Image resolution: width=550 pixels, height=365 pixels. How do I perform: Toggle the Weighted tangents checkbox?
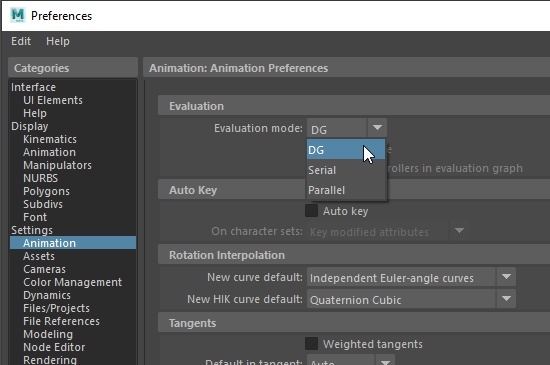[x=311, y=344]
